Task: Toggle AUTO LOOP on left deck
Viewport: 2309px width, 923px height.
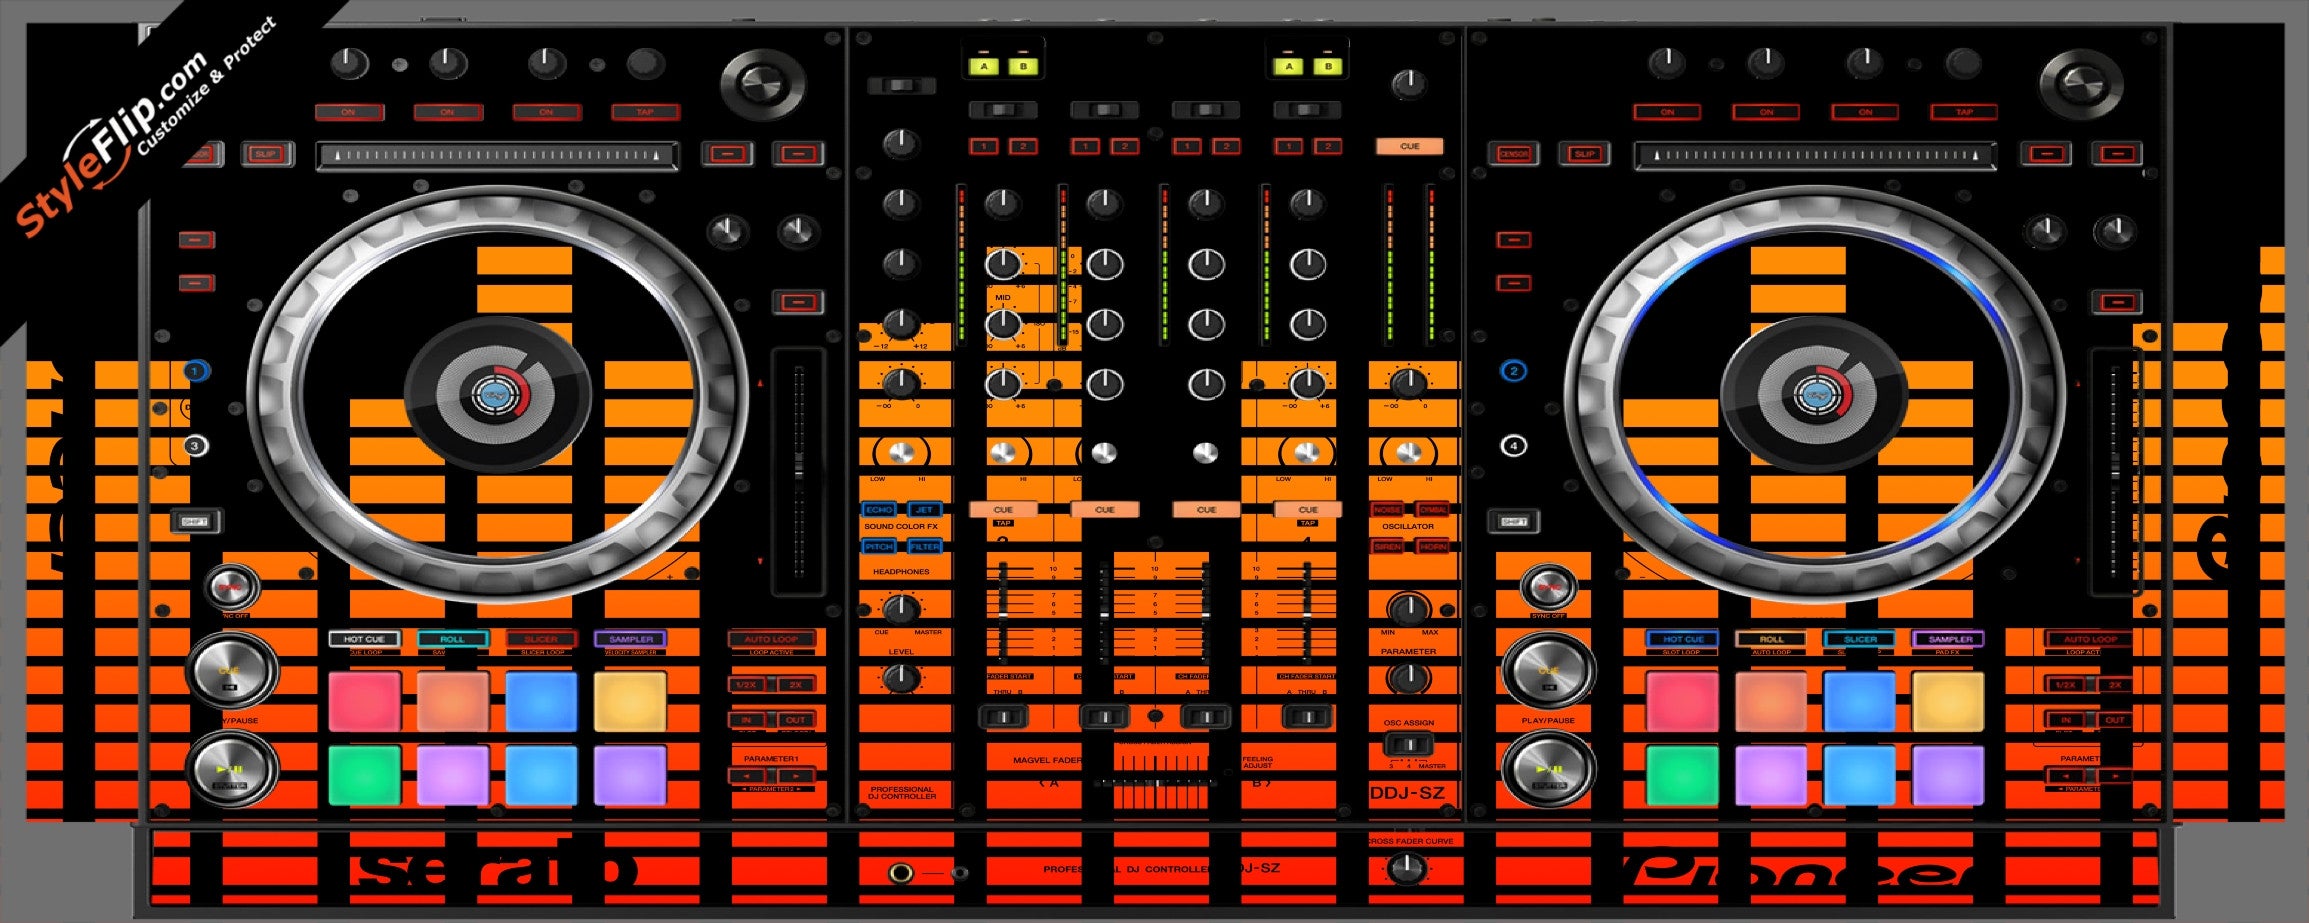Action: click(x=771, y=639)
